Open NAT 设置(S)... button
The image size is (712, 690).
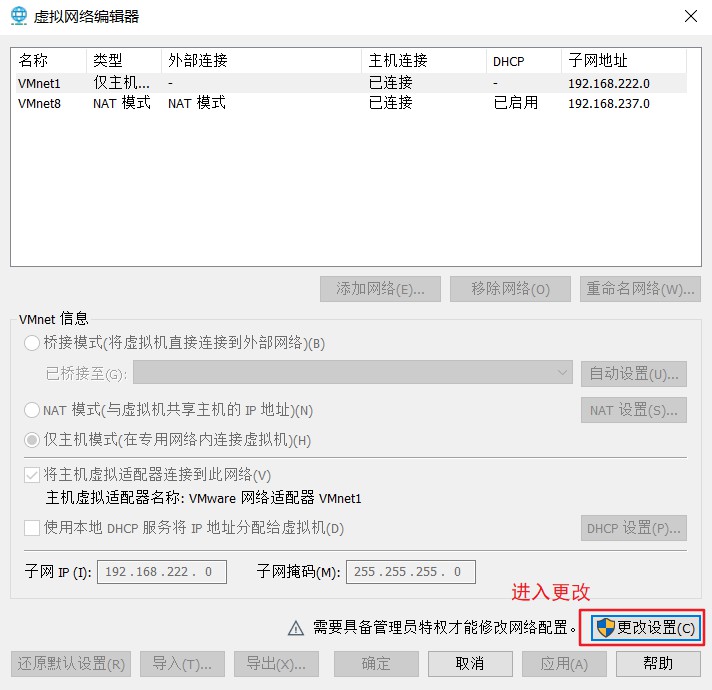(x=633, y=410)
